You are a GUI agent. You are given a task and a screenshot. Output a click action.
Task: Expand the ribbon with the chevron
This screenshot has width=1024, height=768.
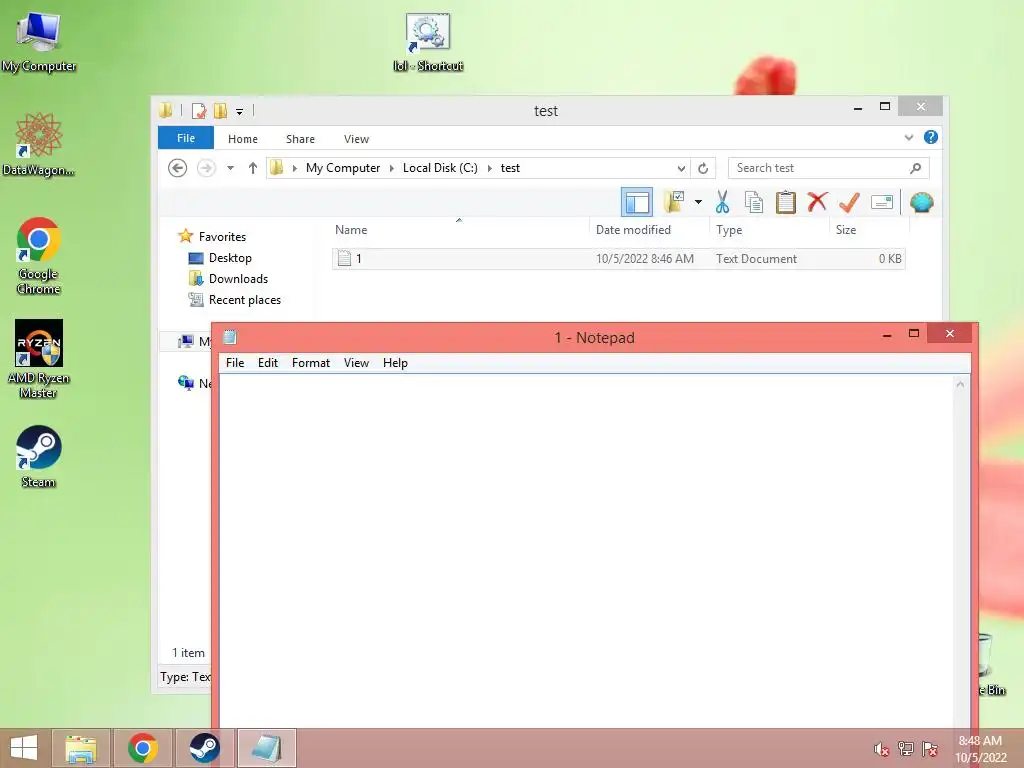908,138
